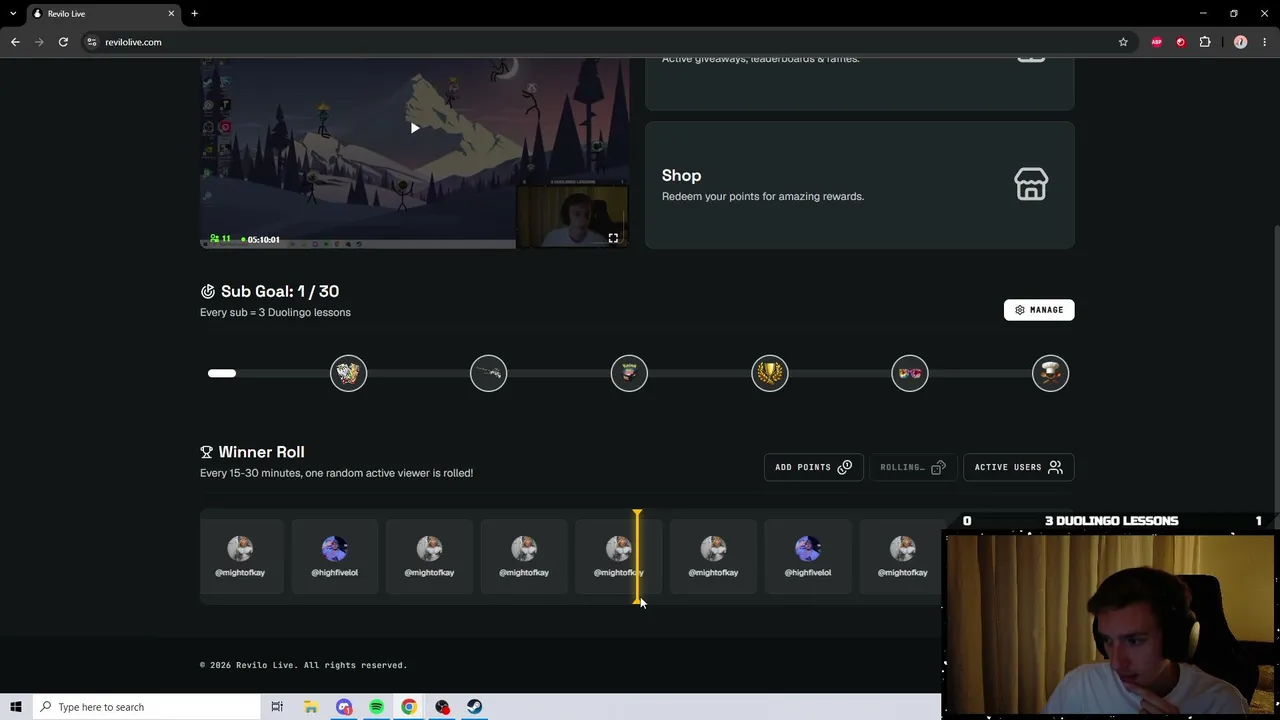Select the golden trophy milestone
The image size is (1280, 720).
pyautogui.click(x=770, y=373)
